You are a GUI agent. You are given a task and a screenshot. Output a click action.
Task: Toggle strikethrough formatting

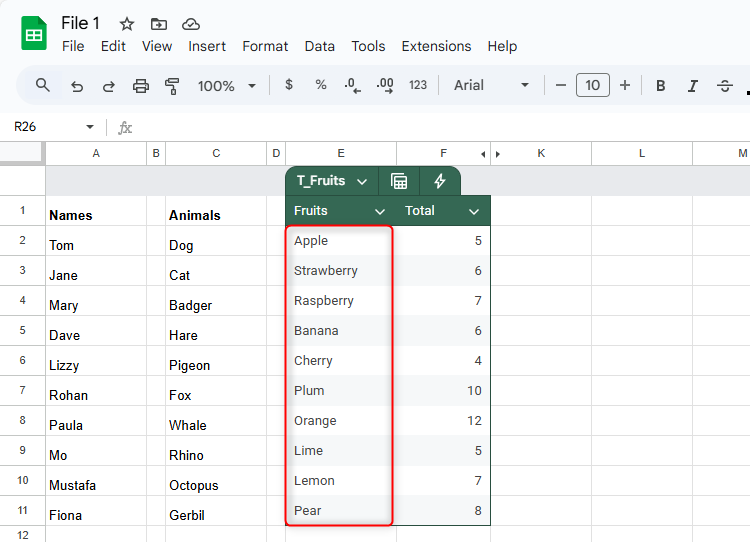[725, 86]
